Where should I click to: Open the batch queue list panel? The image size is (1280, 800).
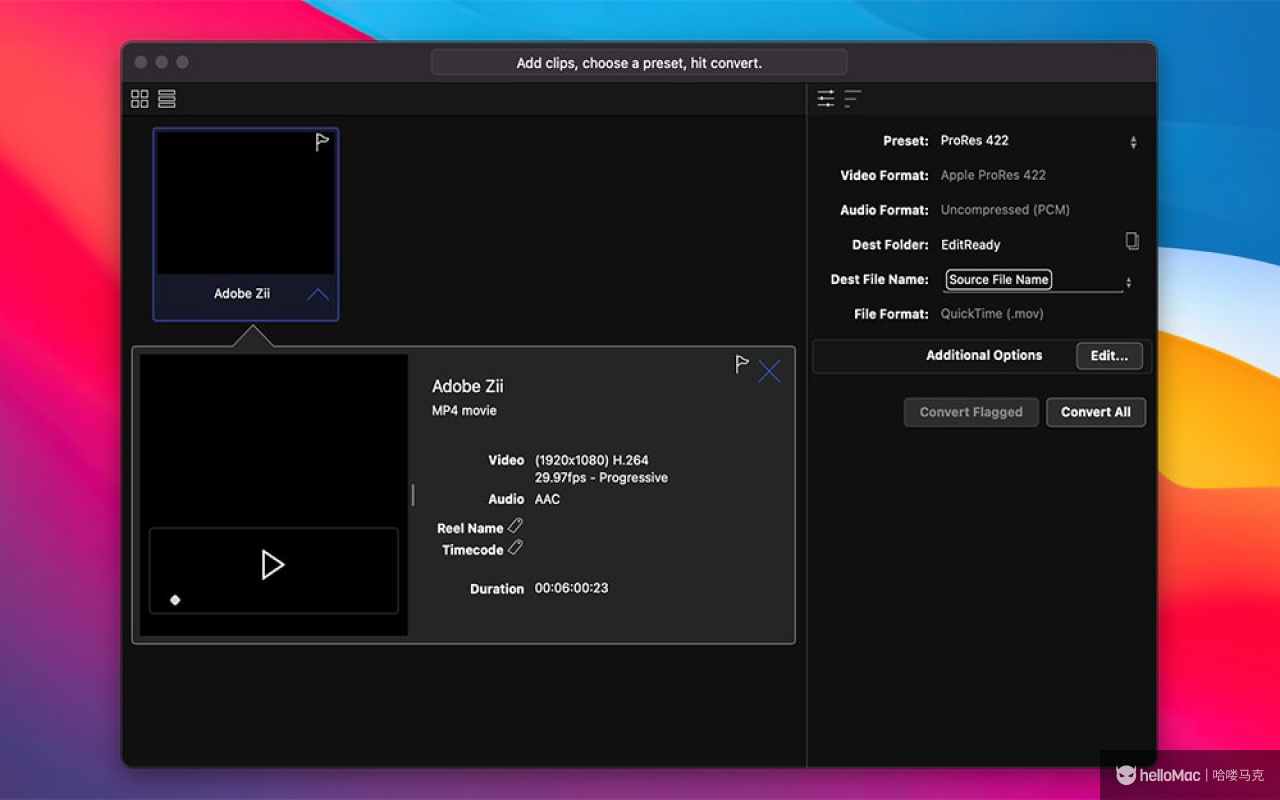852,98
